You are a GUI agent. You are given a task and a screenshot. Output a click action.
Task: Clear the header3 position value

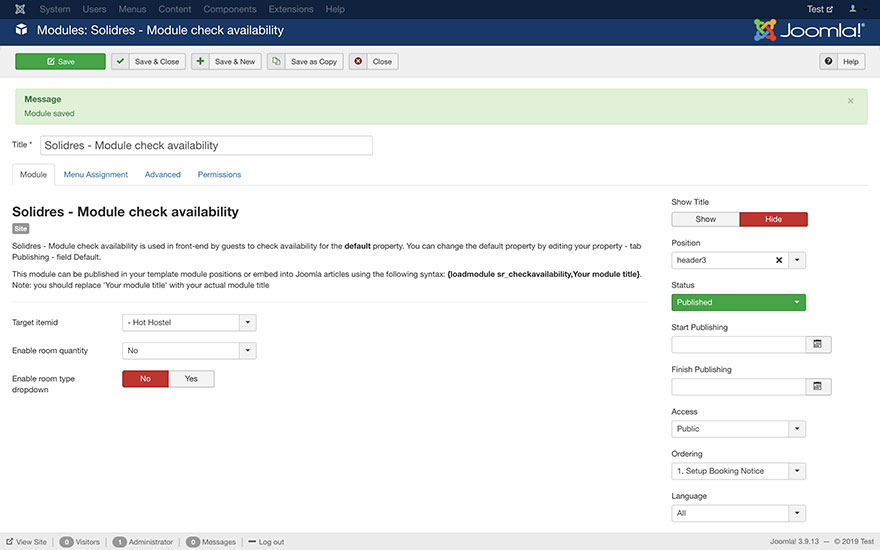click(779, 260)
